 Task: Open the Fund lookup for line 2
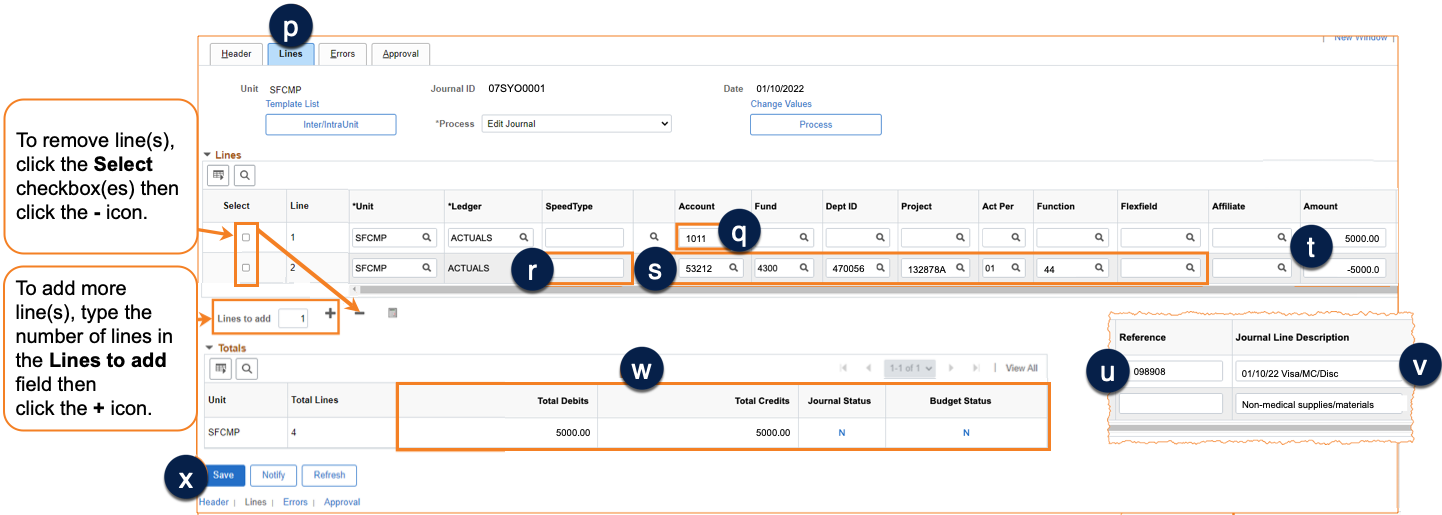pos(805,268)
